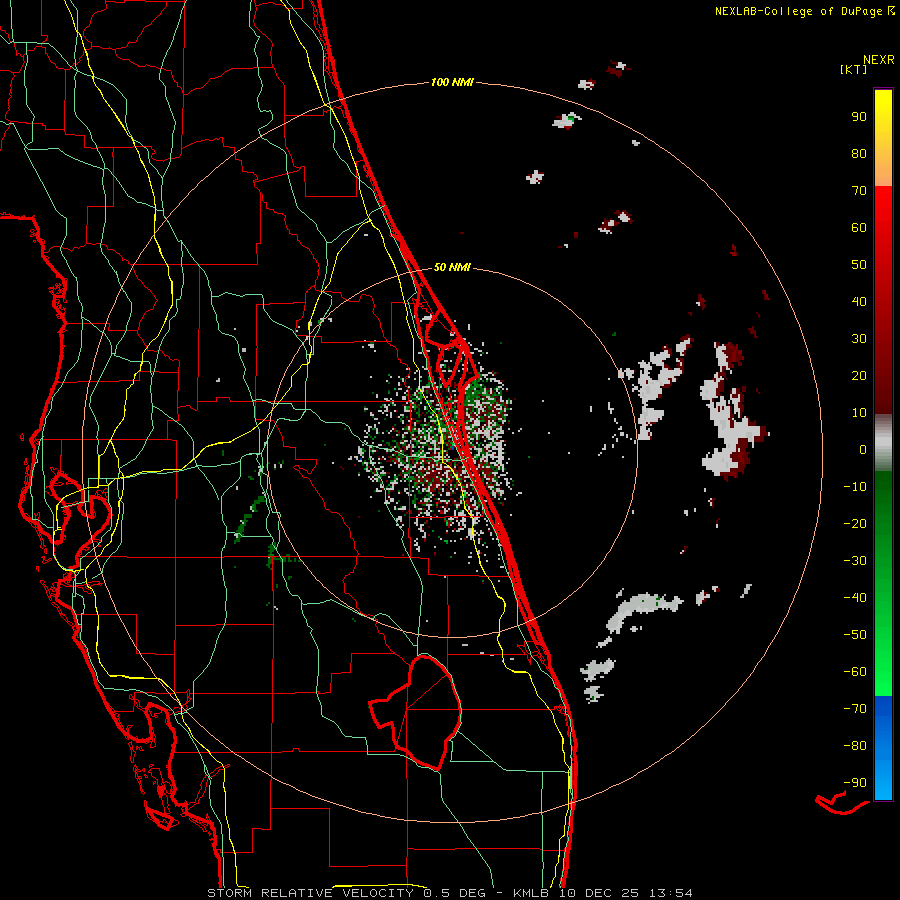Screen dimensions: 900x900
Task: Click the -90 knot value on the scale
Action: (x=855, y=782)
